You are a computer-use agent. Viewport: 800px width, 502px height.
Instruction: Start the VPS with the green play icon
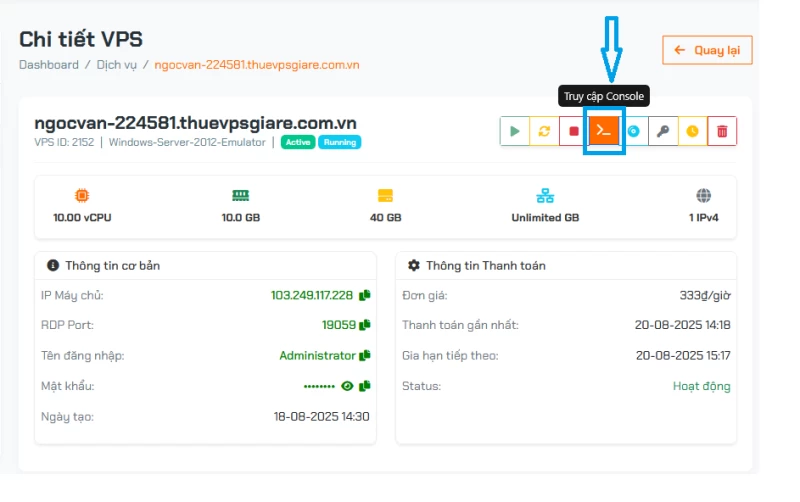[x=514, y=131]
